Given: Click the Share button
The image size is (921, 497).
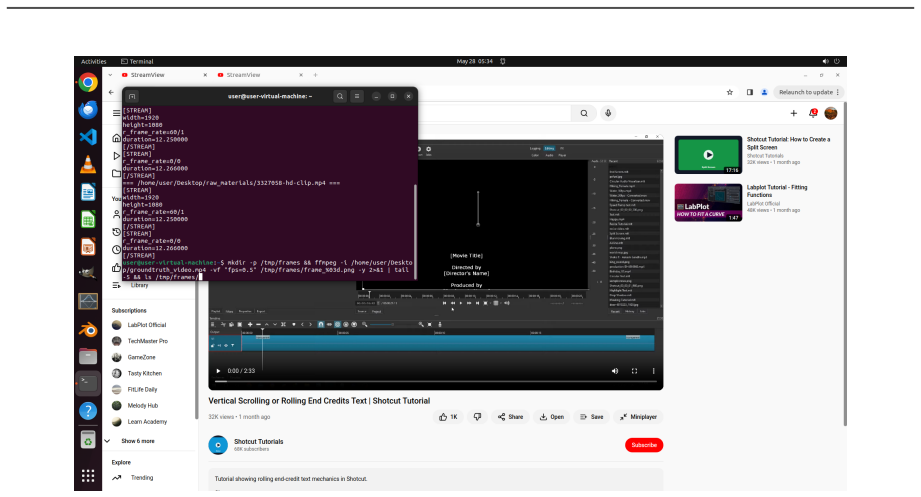Looking at the screenshot, I should 510,417.
